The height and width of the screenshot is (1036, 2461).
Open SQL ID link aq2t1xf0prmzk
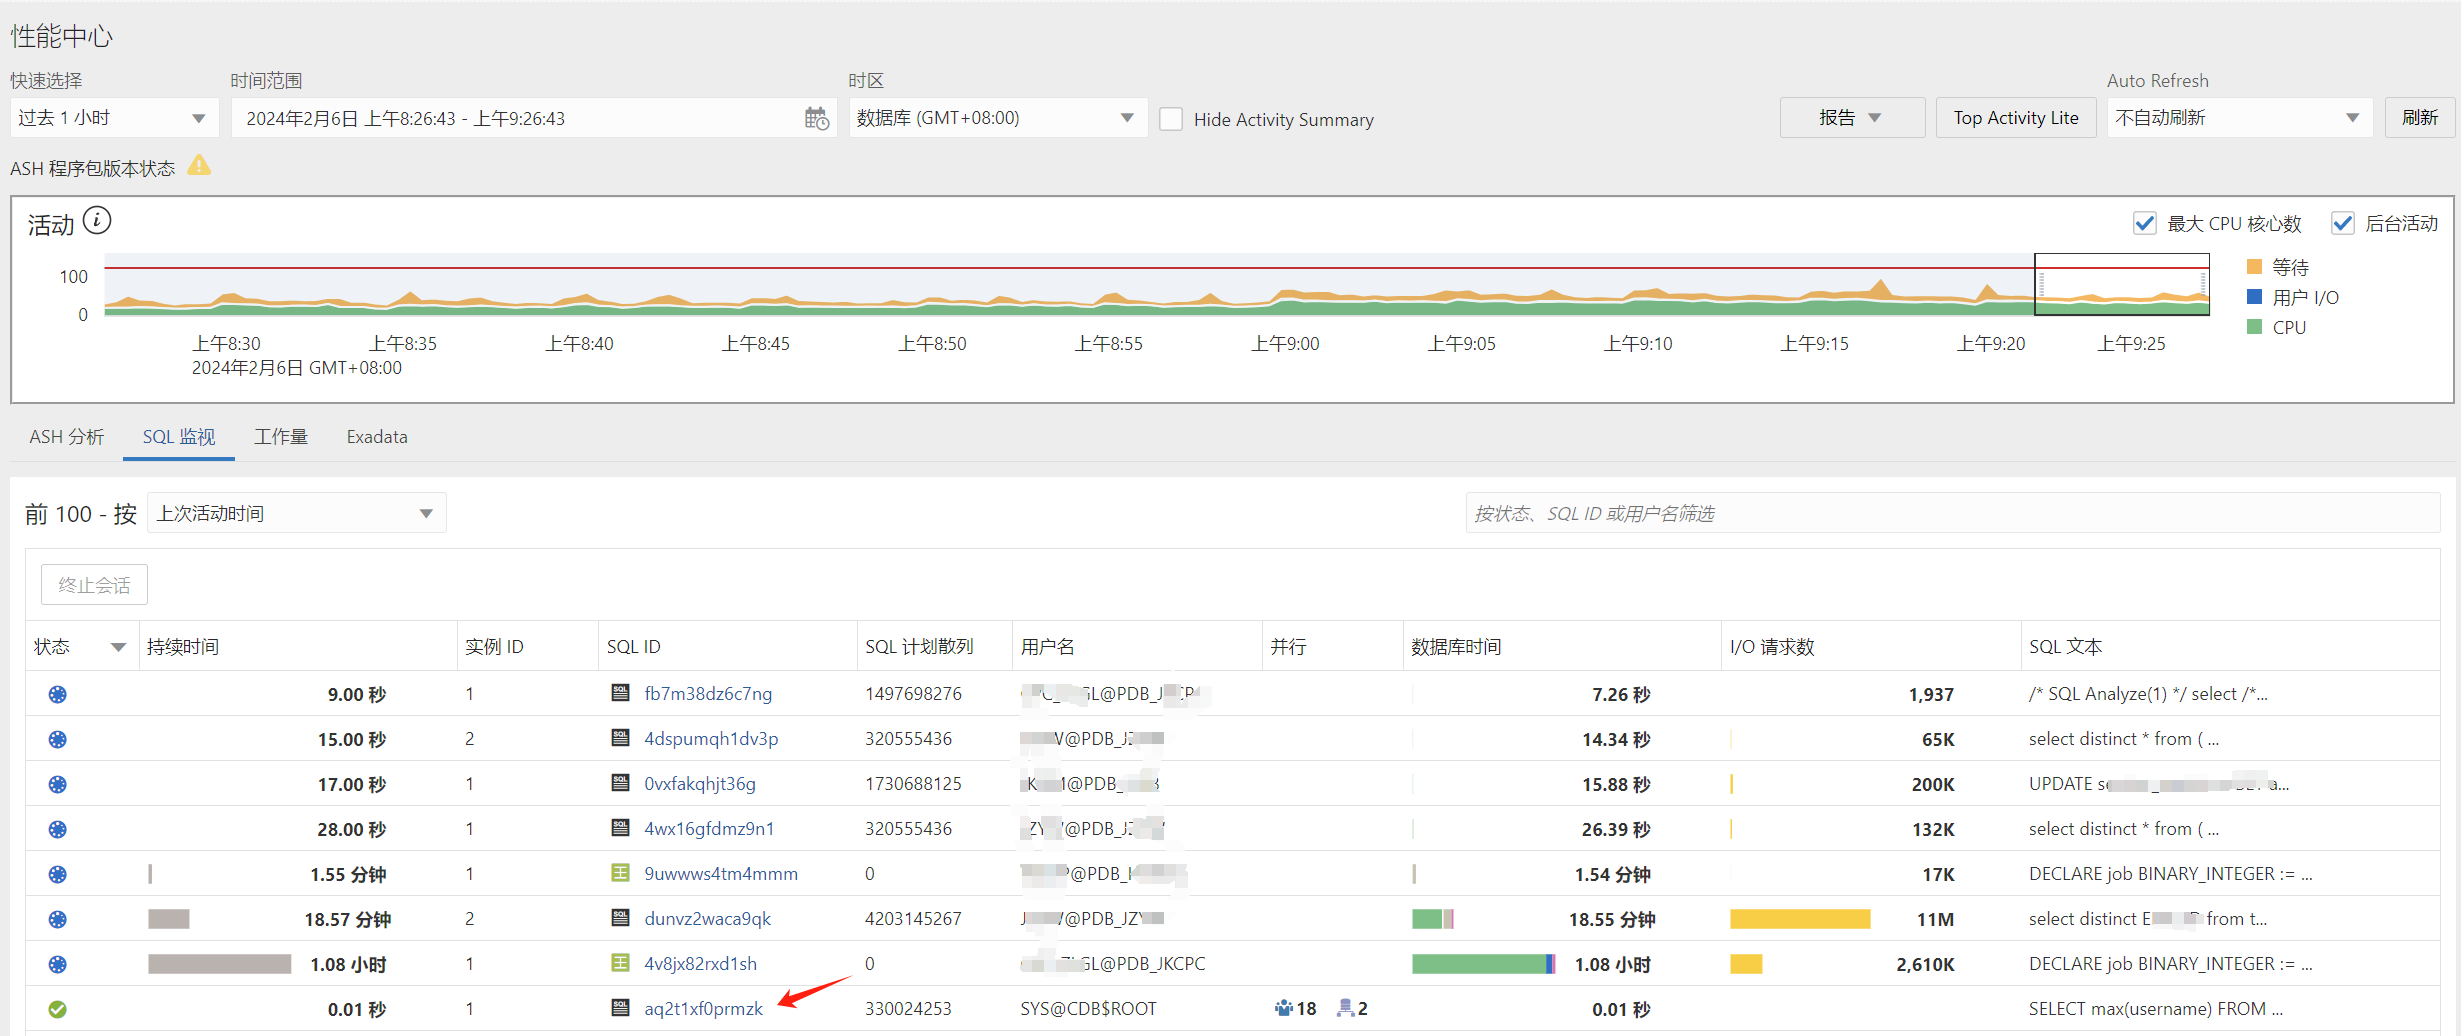coord(703,1009)
